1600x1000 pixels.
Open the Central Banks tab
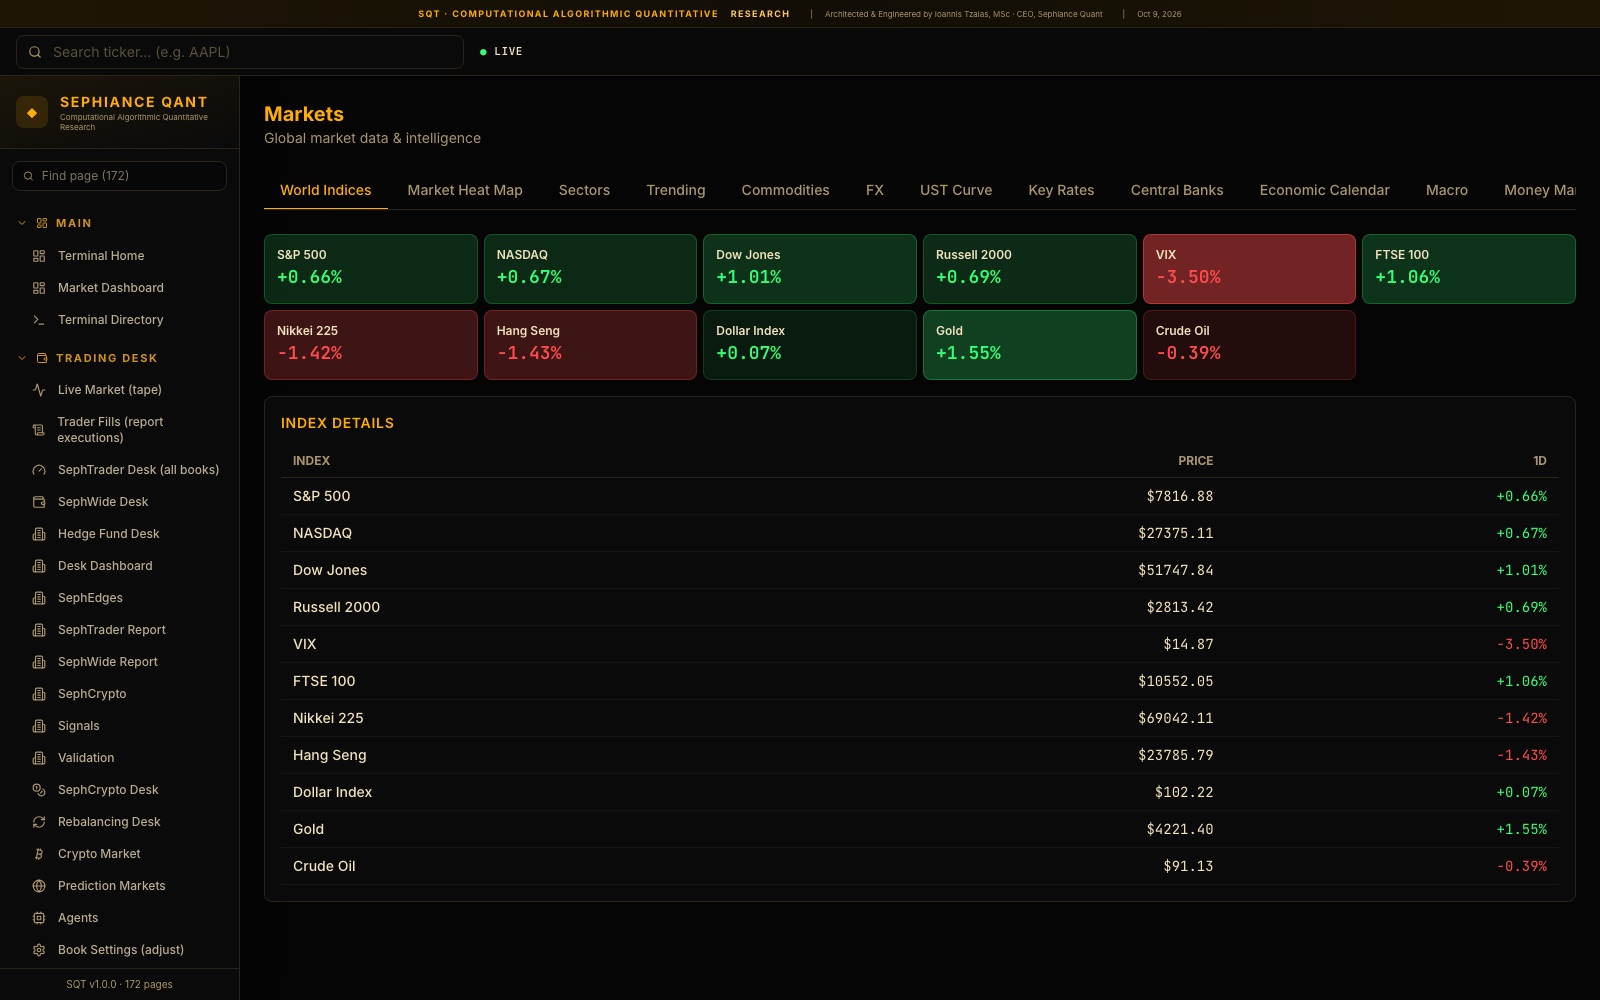[1177, 190]
